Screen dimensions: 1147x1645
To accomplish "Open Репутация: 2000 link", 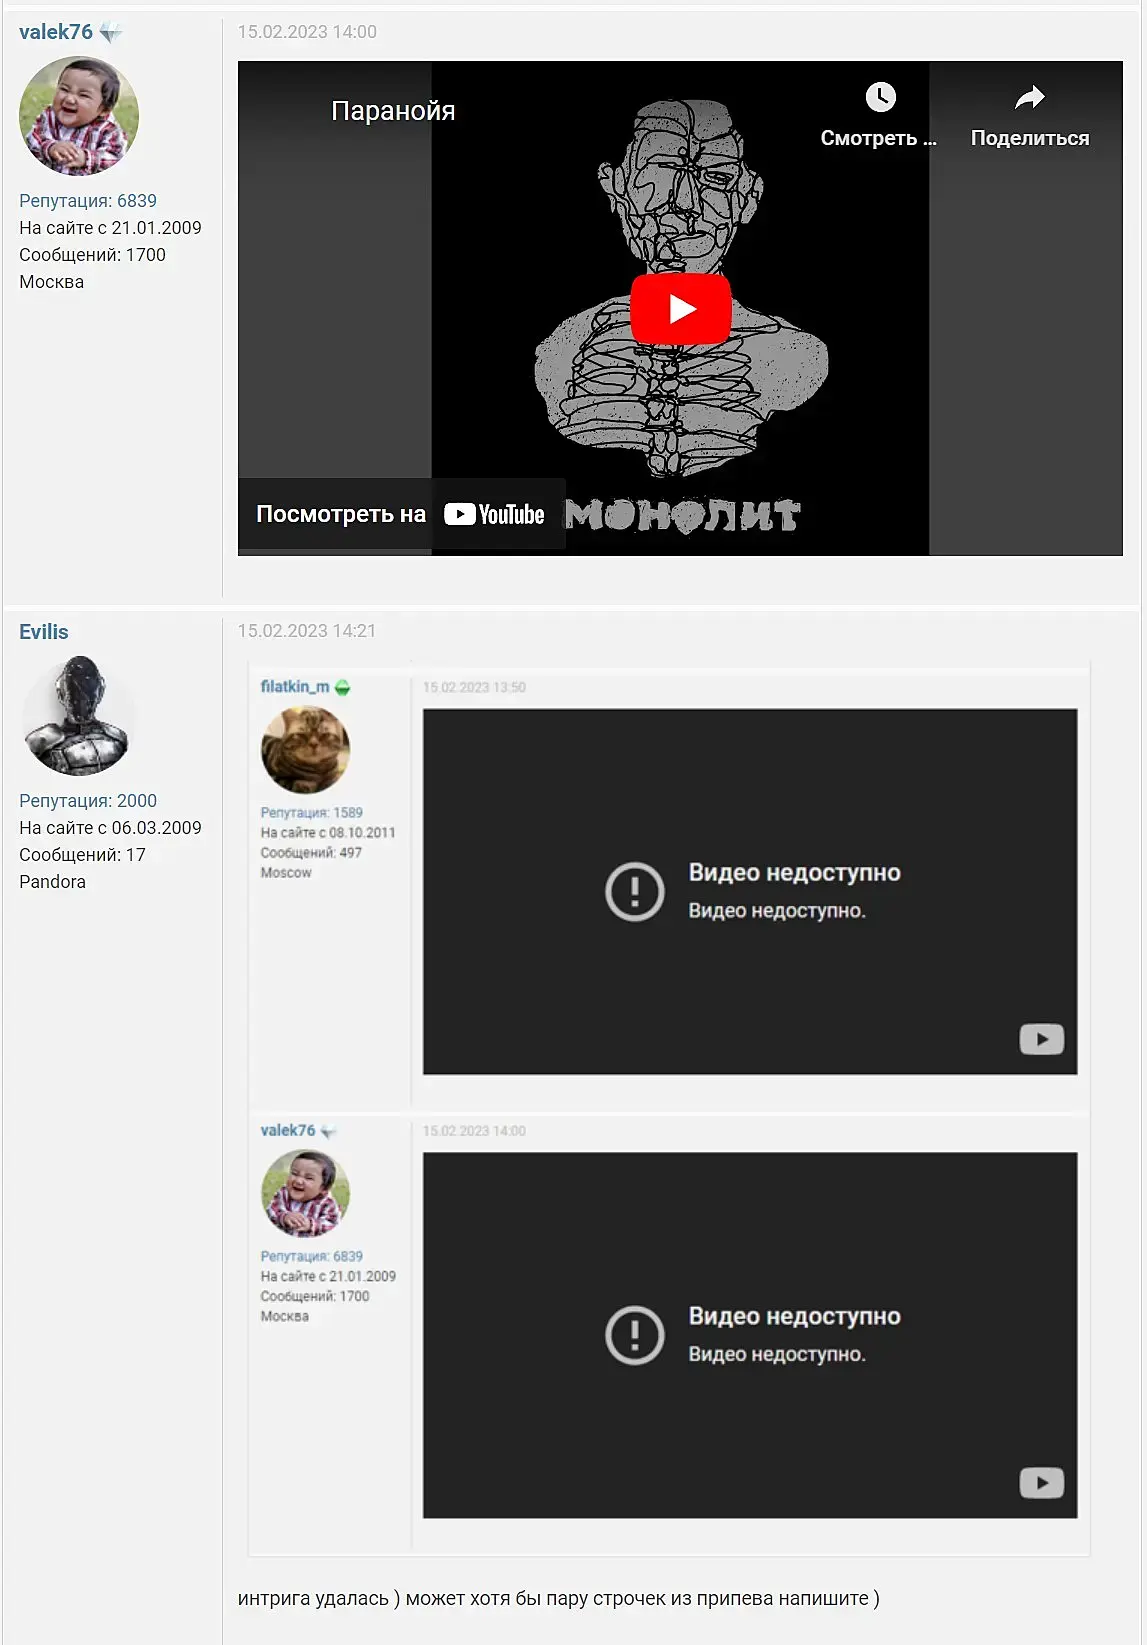I will click(88, 801).
